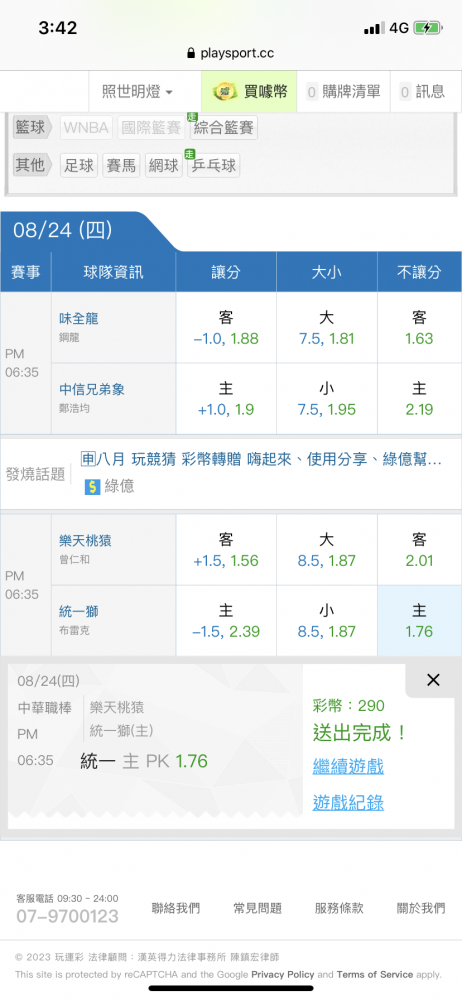
Task: Select 樂天桃猿 客 moneyline 2.01
Action: coord(419,550)
